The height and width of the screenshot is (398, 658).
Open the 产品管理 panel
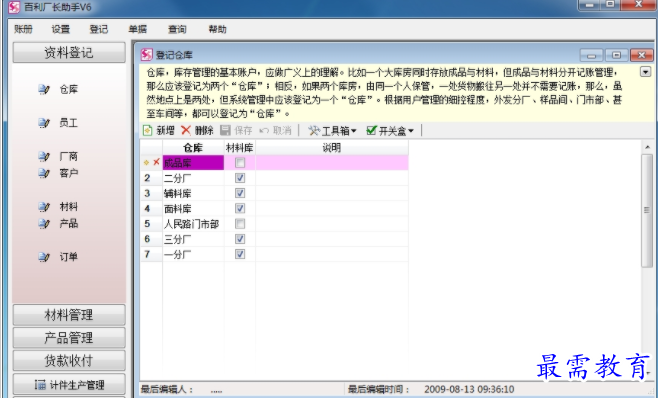pos(69,338)
